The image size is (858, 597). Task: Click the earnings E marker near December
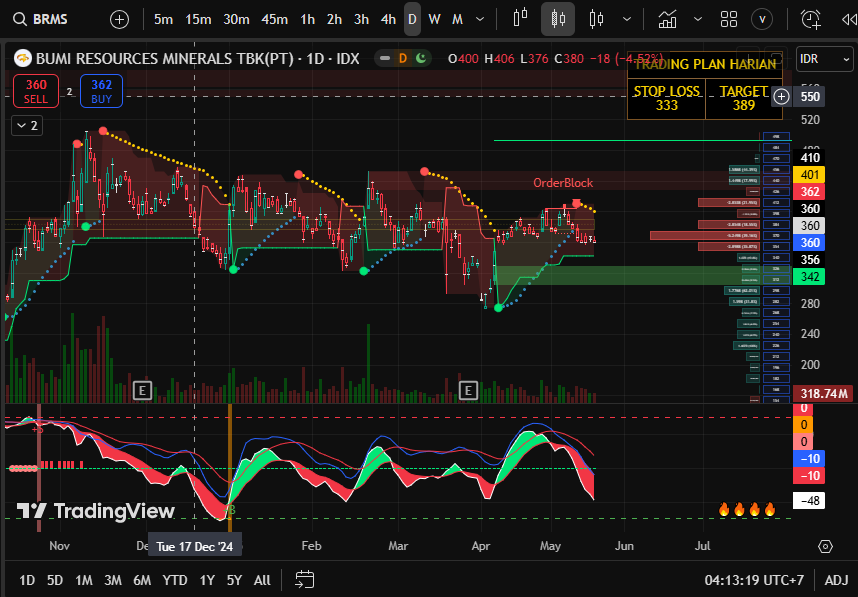pyautogui.click(x=142, y=390)
